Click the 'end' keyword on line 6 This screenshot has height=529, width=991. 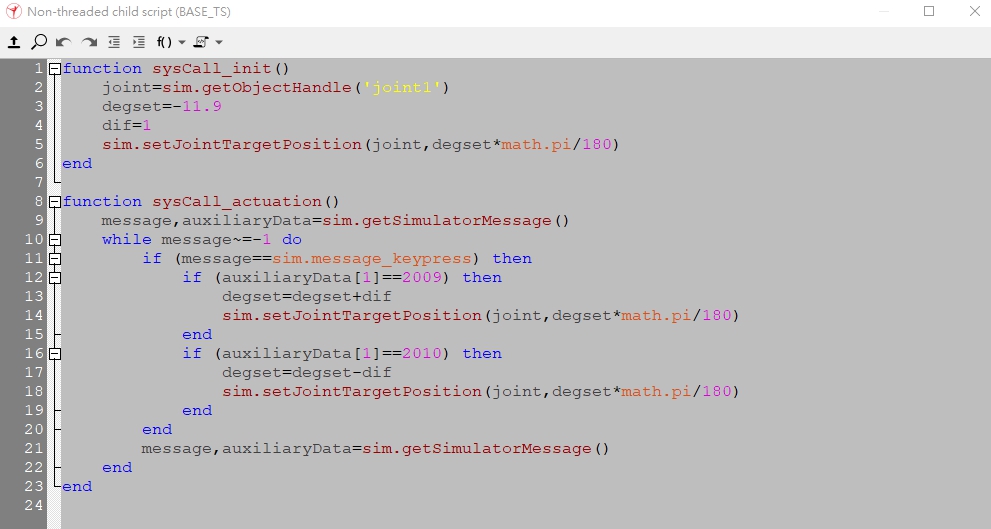77,163
